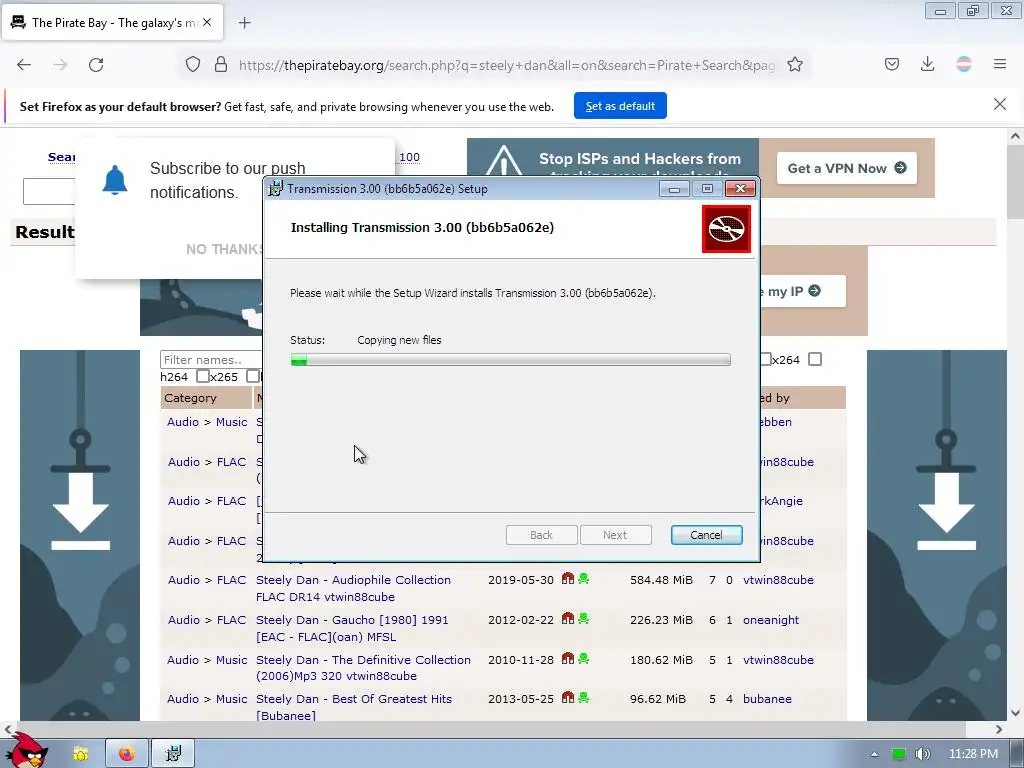Click Firefox icon in taskbar
This screenshot has height=768, width=1024.
127,754
